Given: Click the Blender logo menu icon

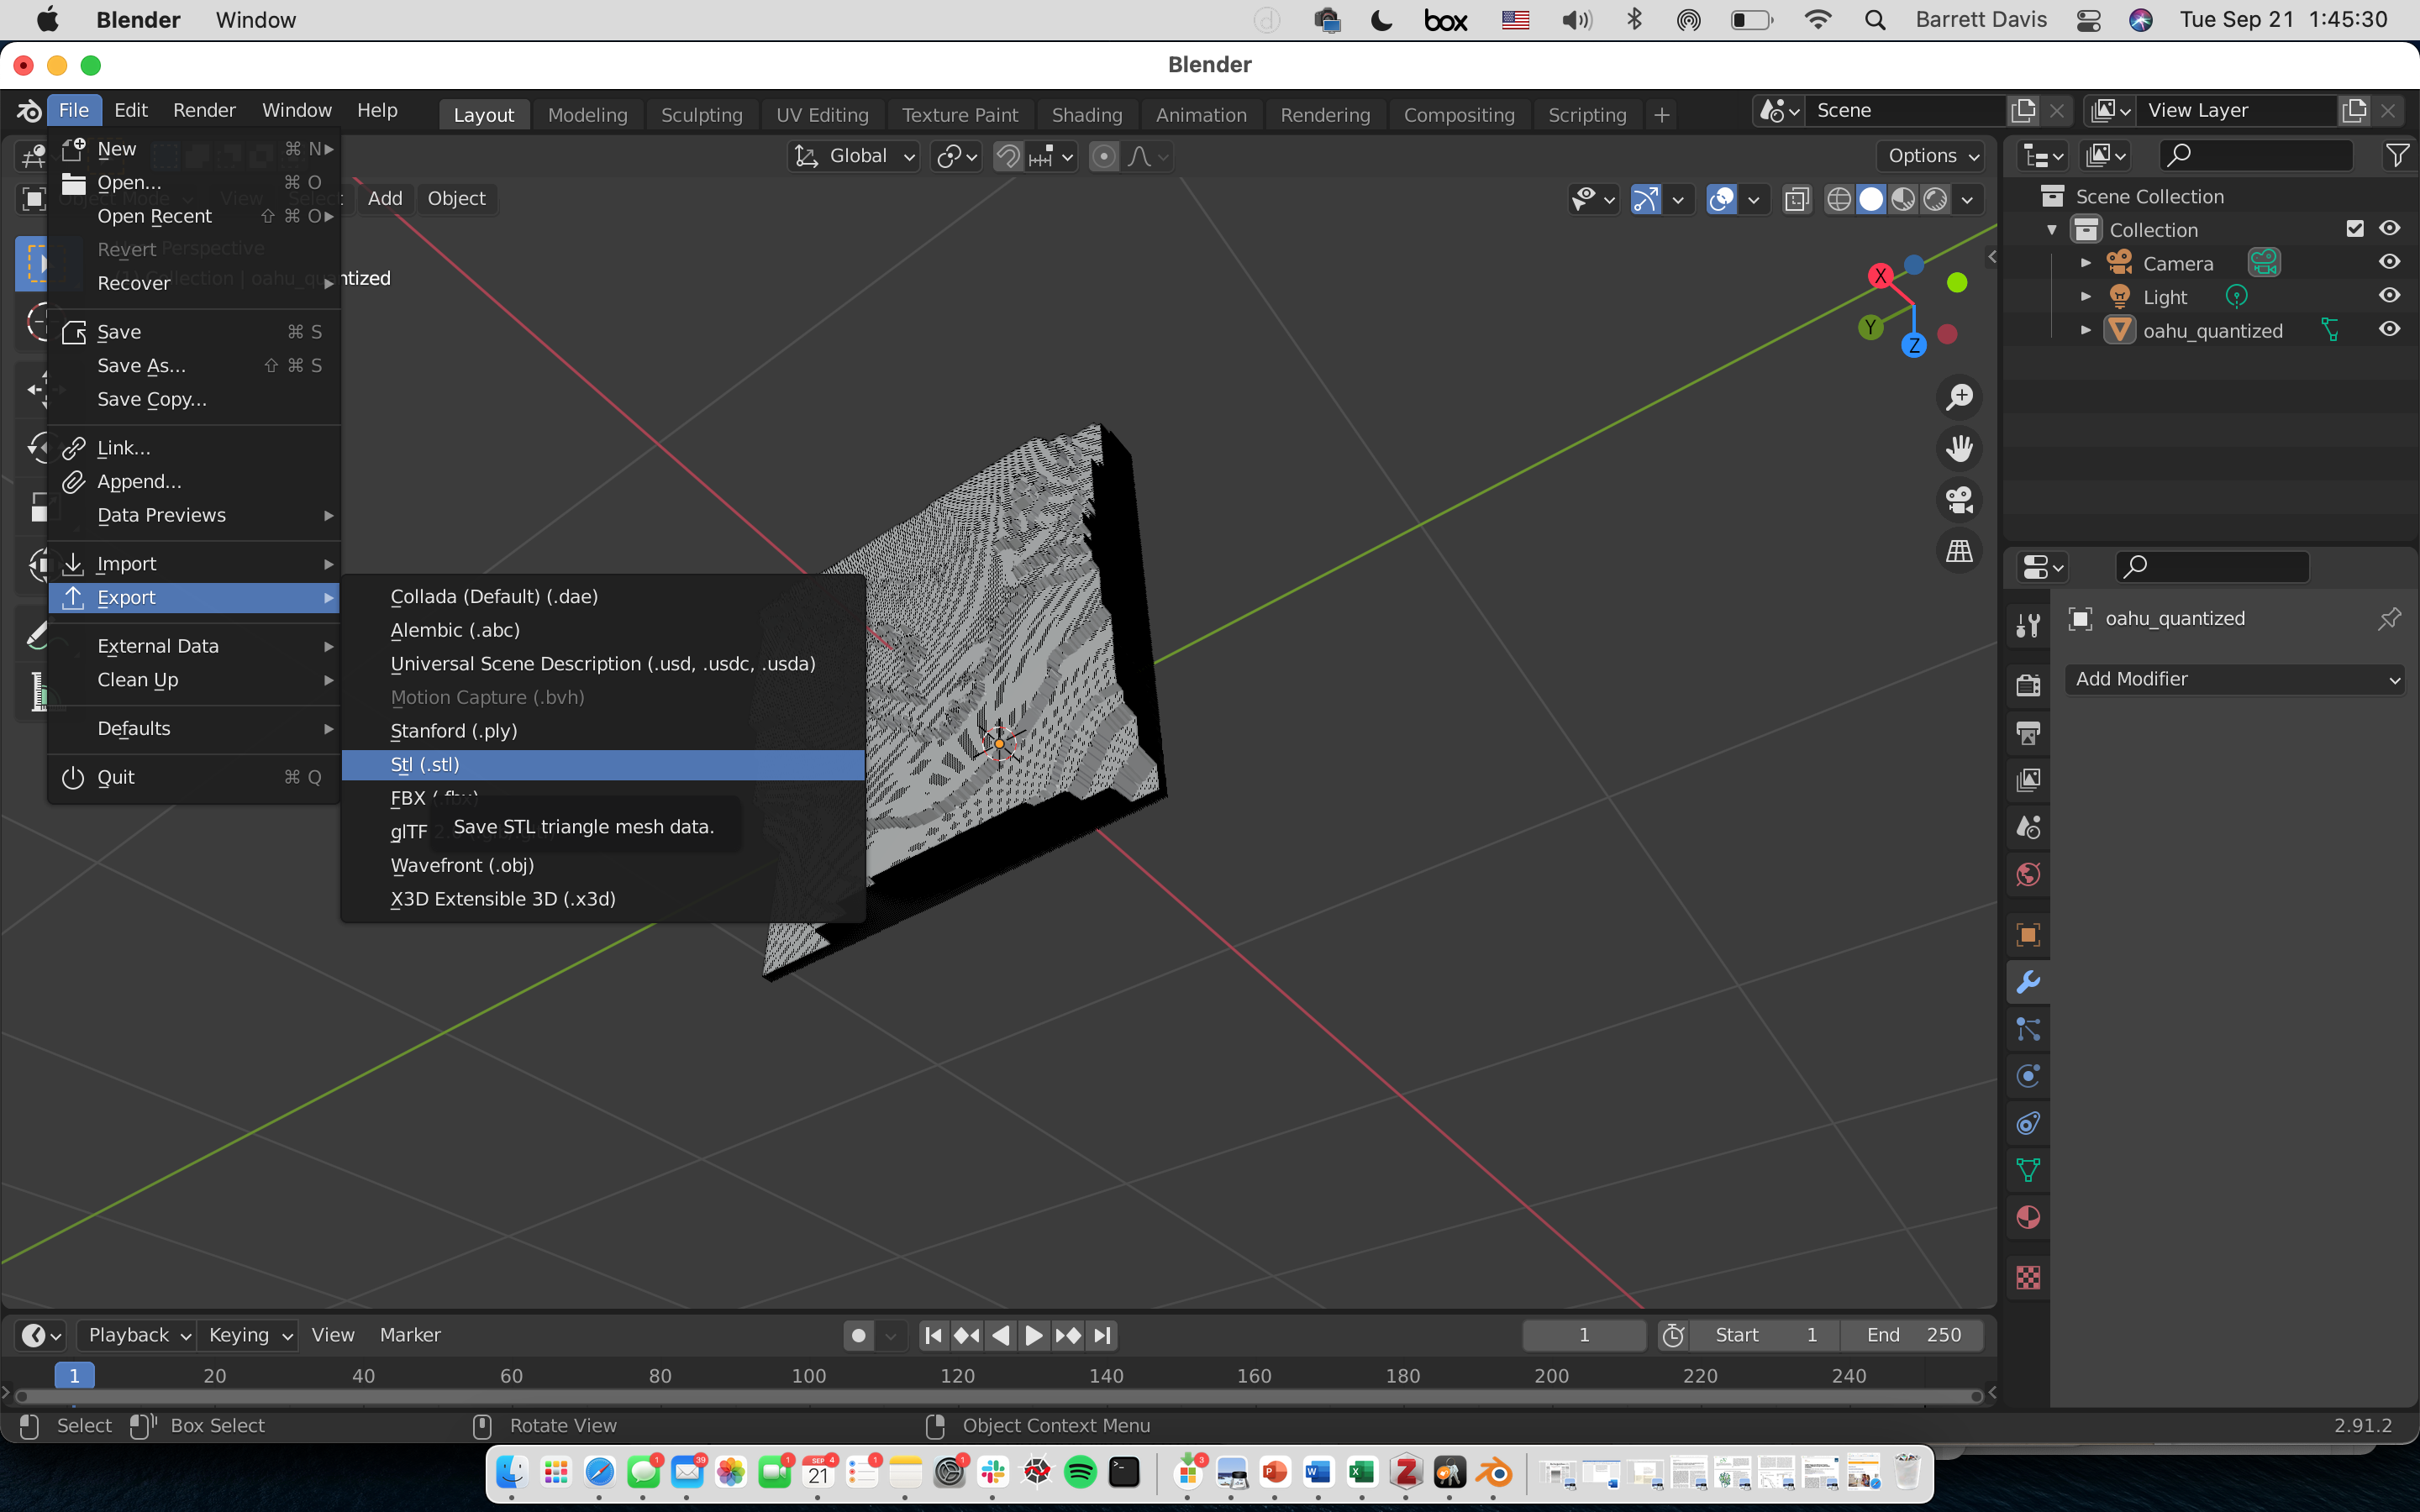Looking at the screenshot, I should [x=29, y=110].
